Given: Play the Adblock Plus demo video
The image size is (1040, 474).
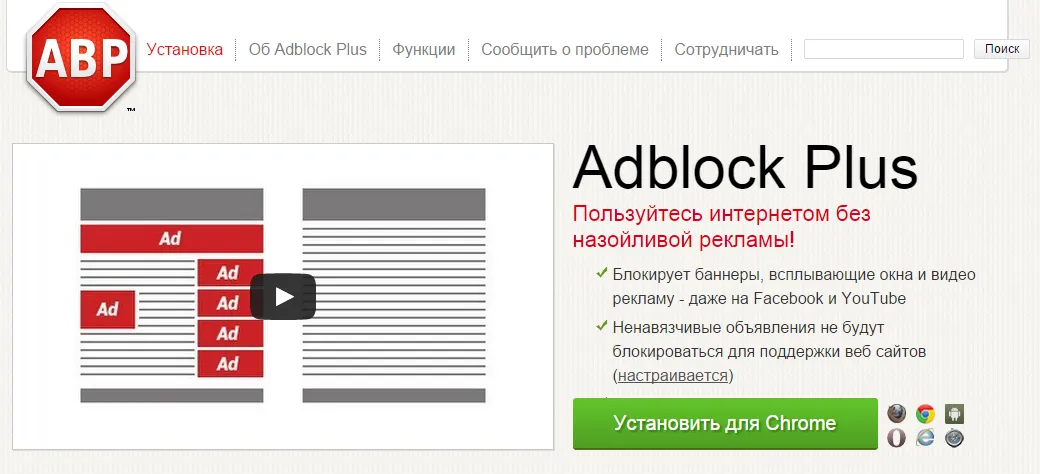Looking at the screenshot, I should point(283,296).
